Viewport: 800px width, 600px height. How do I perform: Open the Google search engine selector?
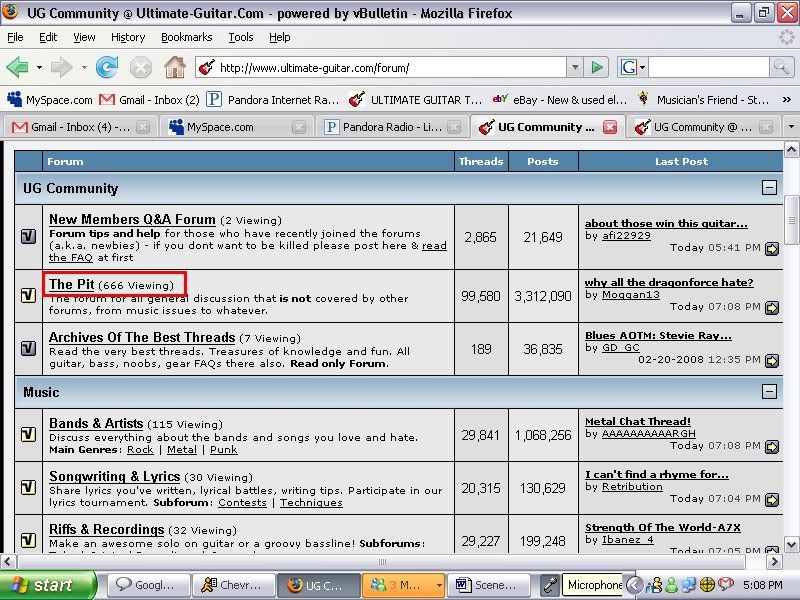pyautogui.click(x=632, y=67)
